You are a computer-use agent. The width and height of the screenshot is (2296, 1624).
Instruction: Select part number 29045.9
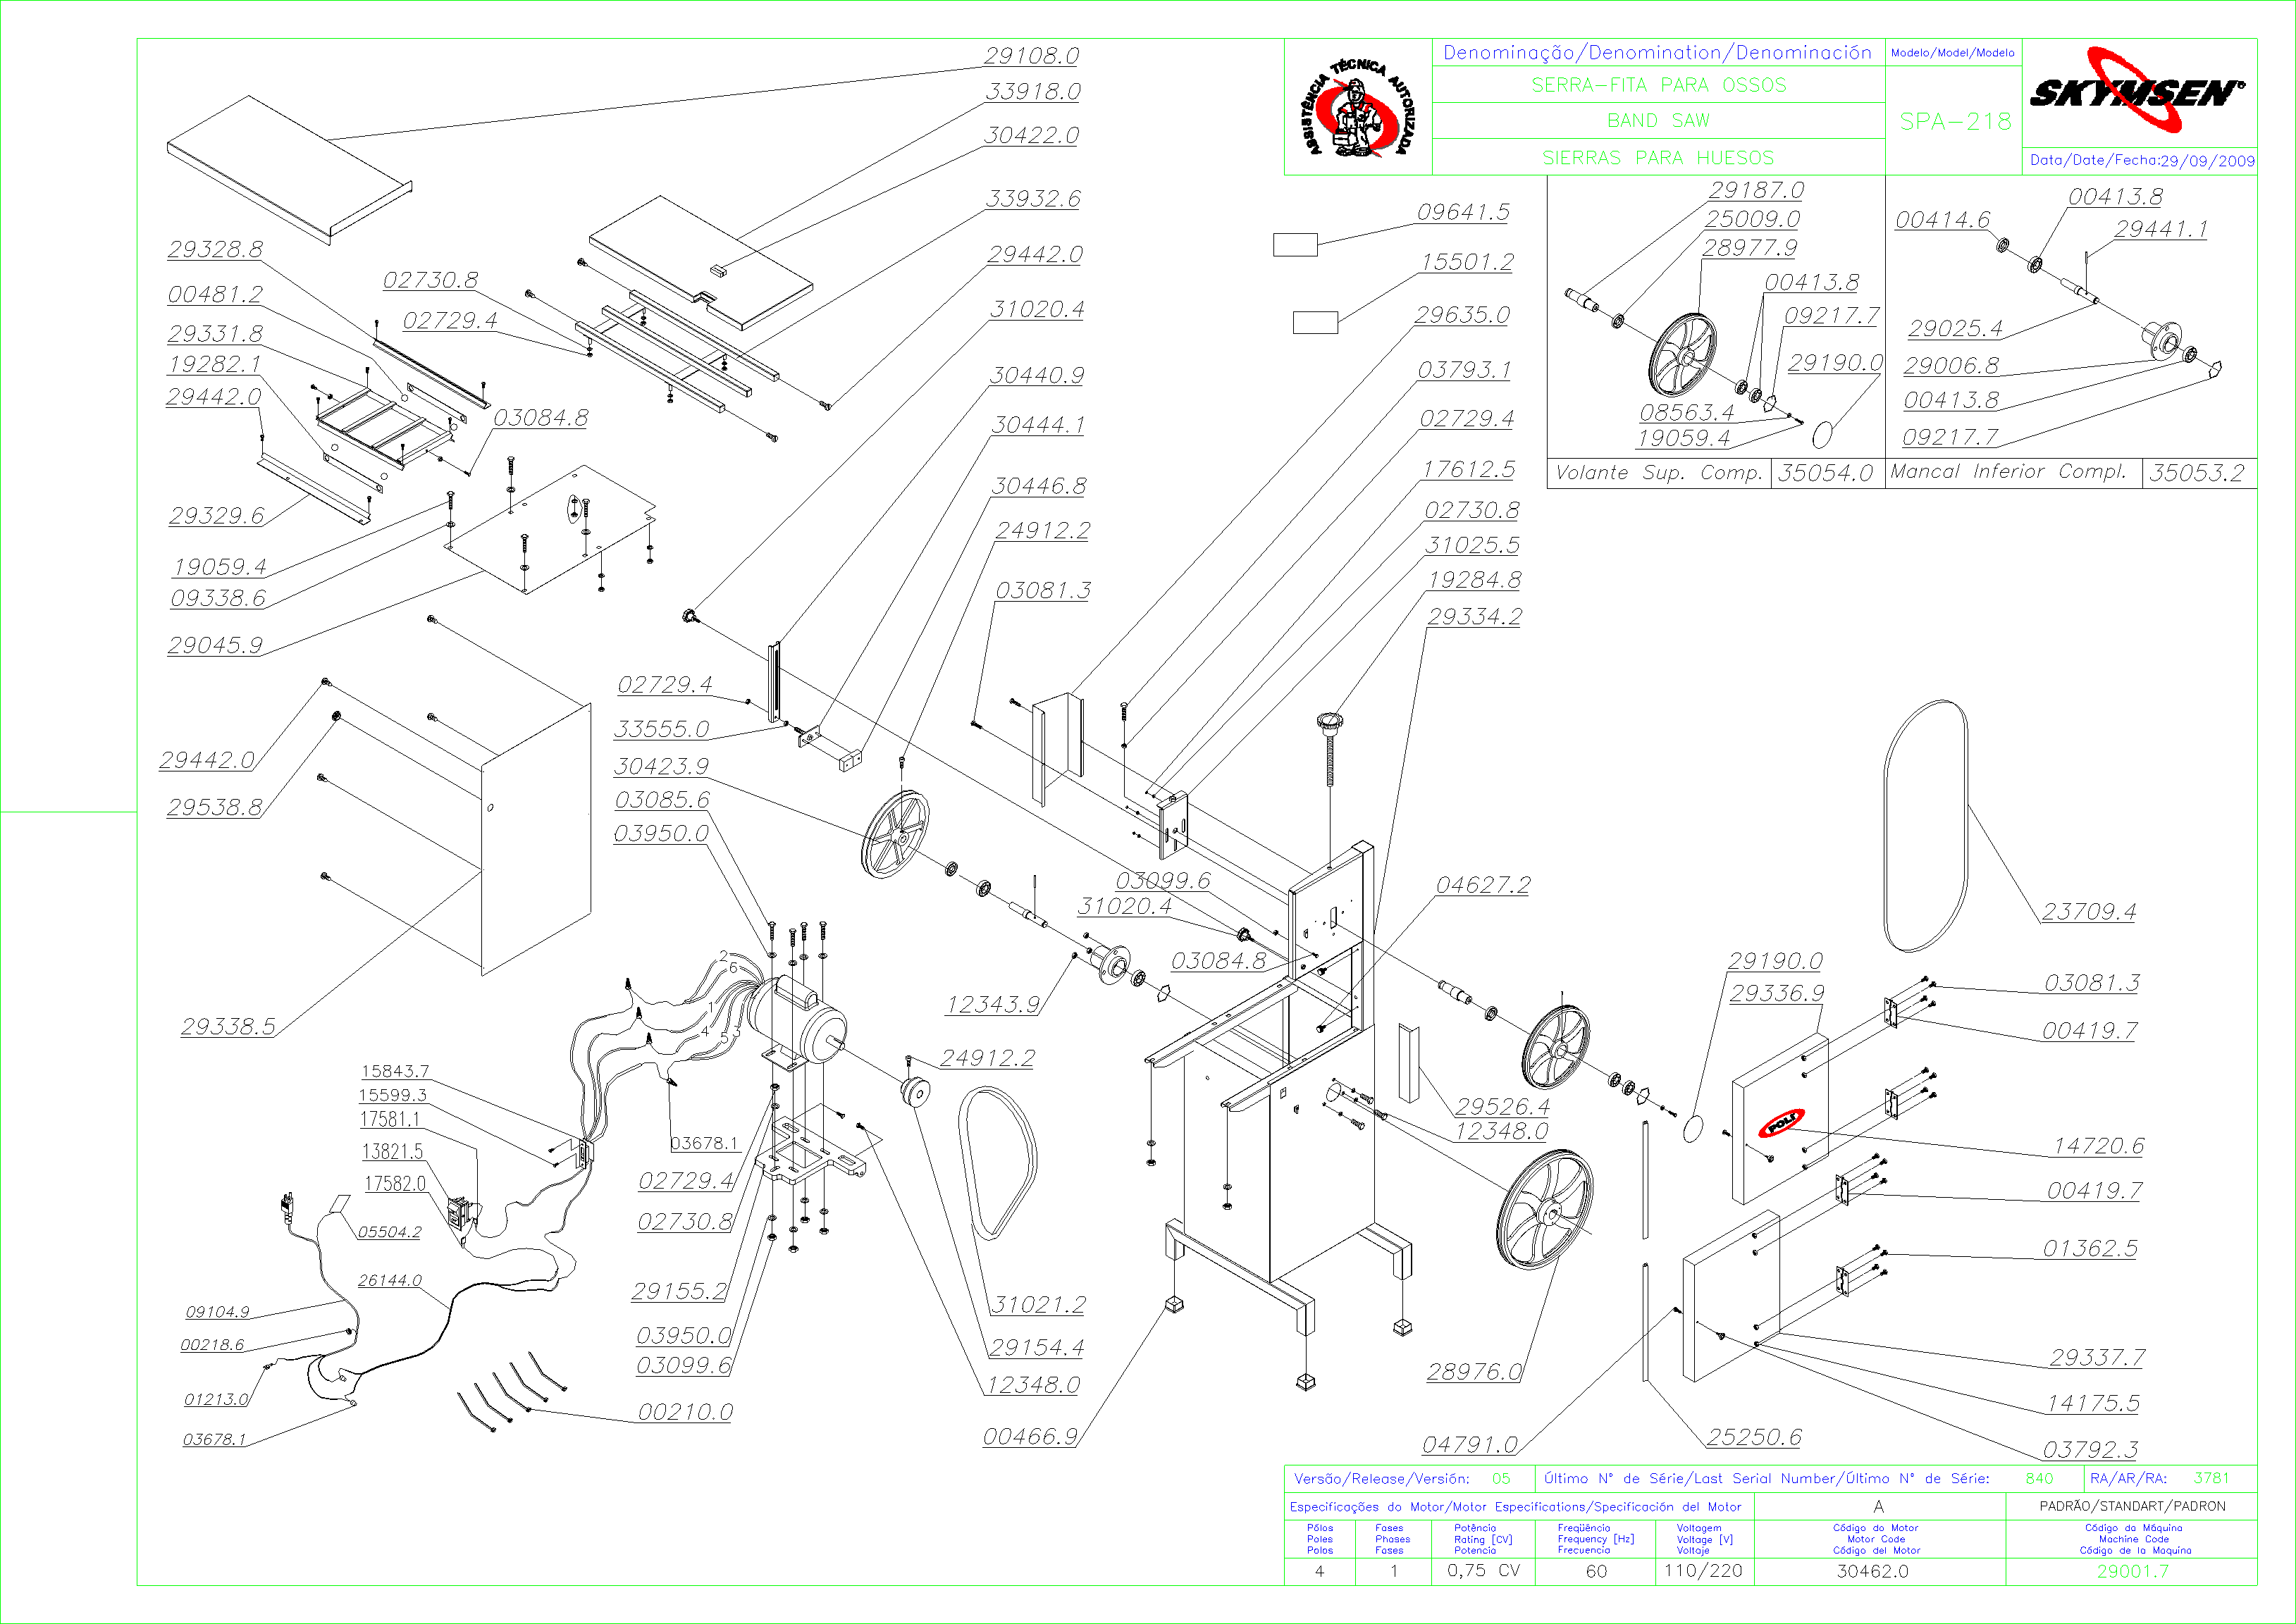(215, 645)
